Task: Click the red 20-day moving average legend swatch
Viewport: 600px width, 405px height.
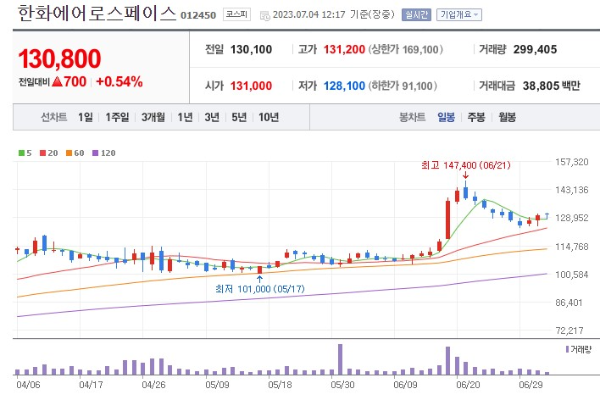Action: pos(43,153)
